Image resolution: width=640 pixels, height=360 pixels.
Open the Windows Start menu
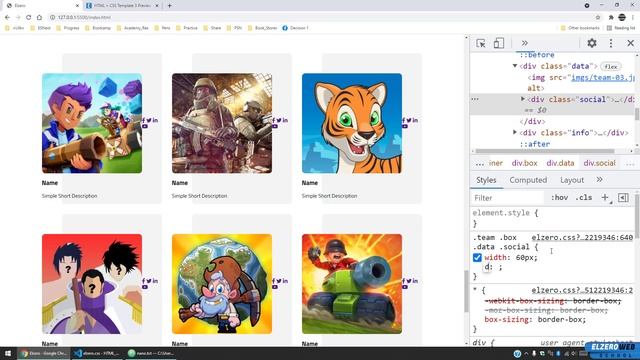[x=7, y=353]
